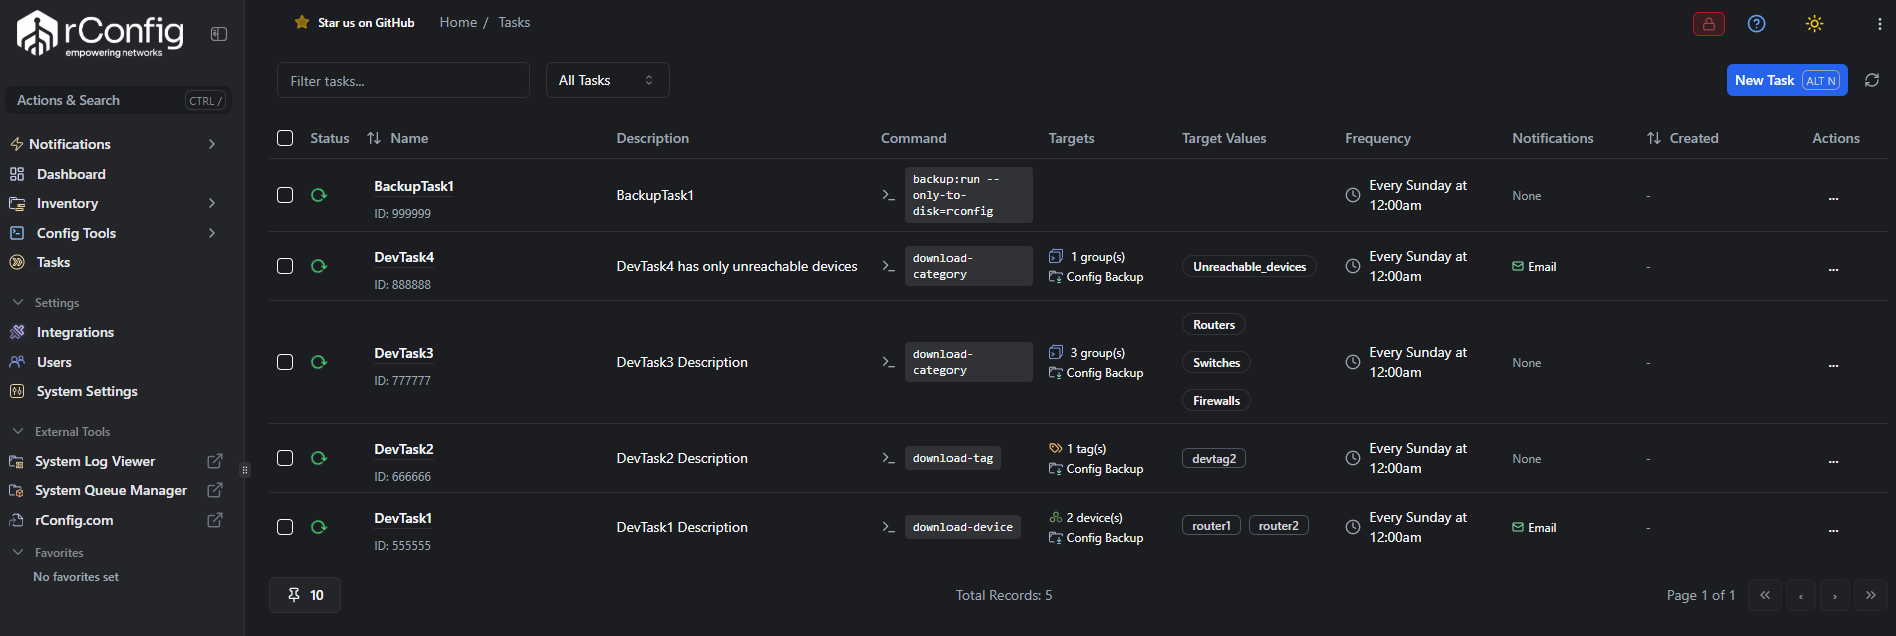Sort by Created column arrows
Viewport: 1896px width, 636px height.
click(1654, 138)
